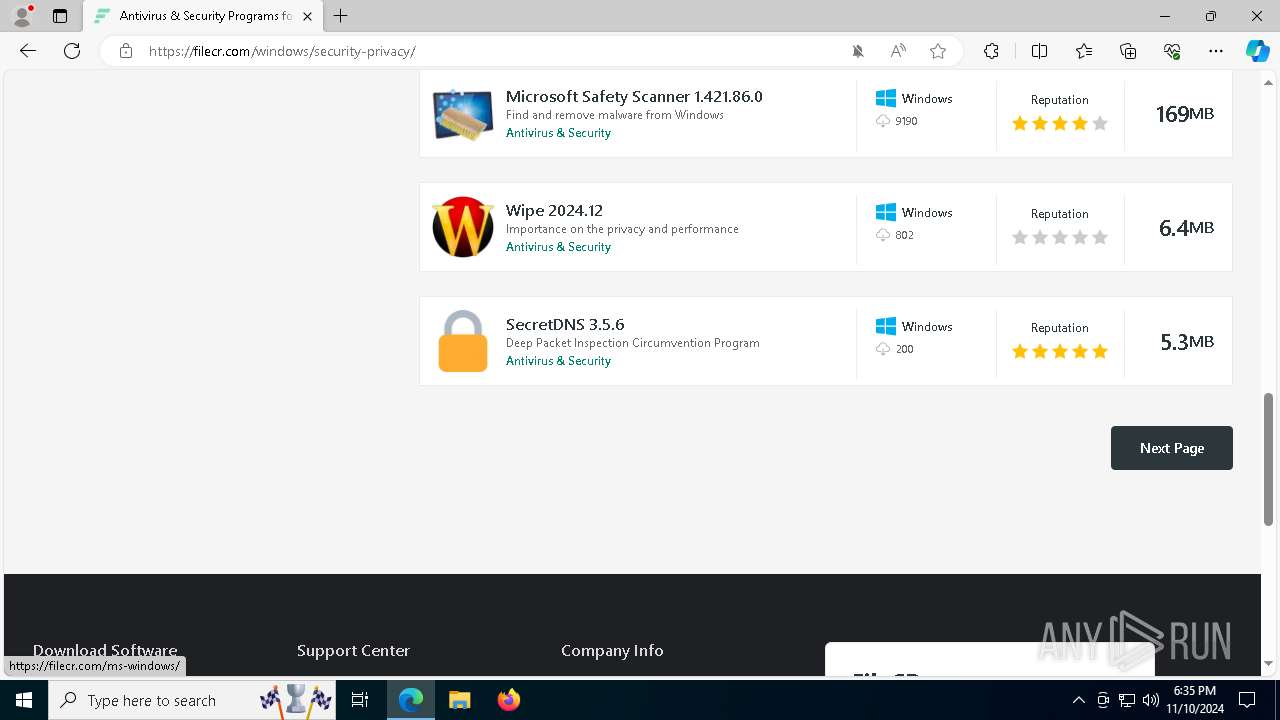Screen dimensions: 1280x720
Task: Open SecretDNS 3.5.6 title link
Action: [565, 324]
